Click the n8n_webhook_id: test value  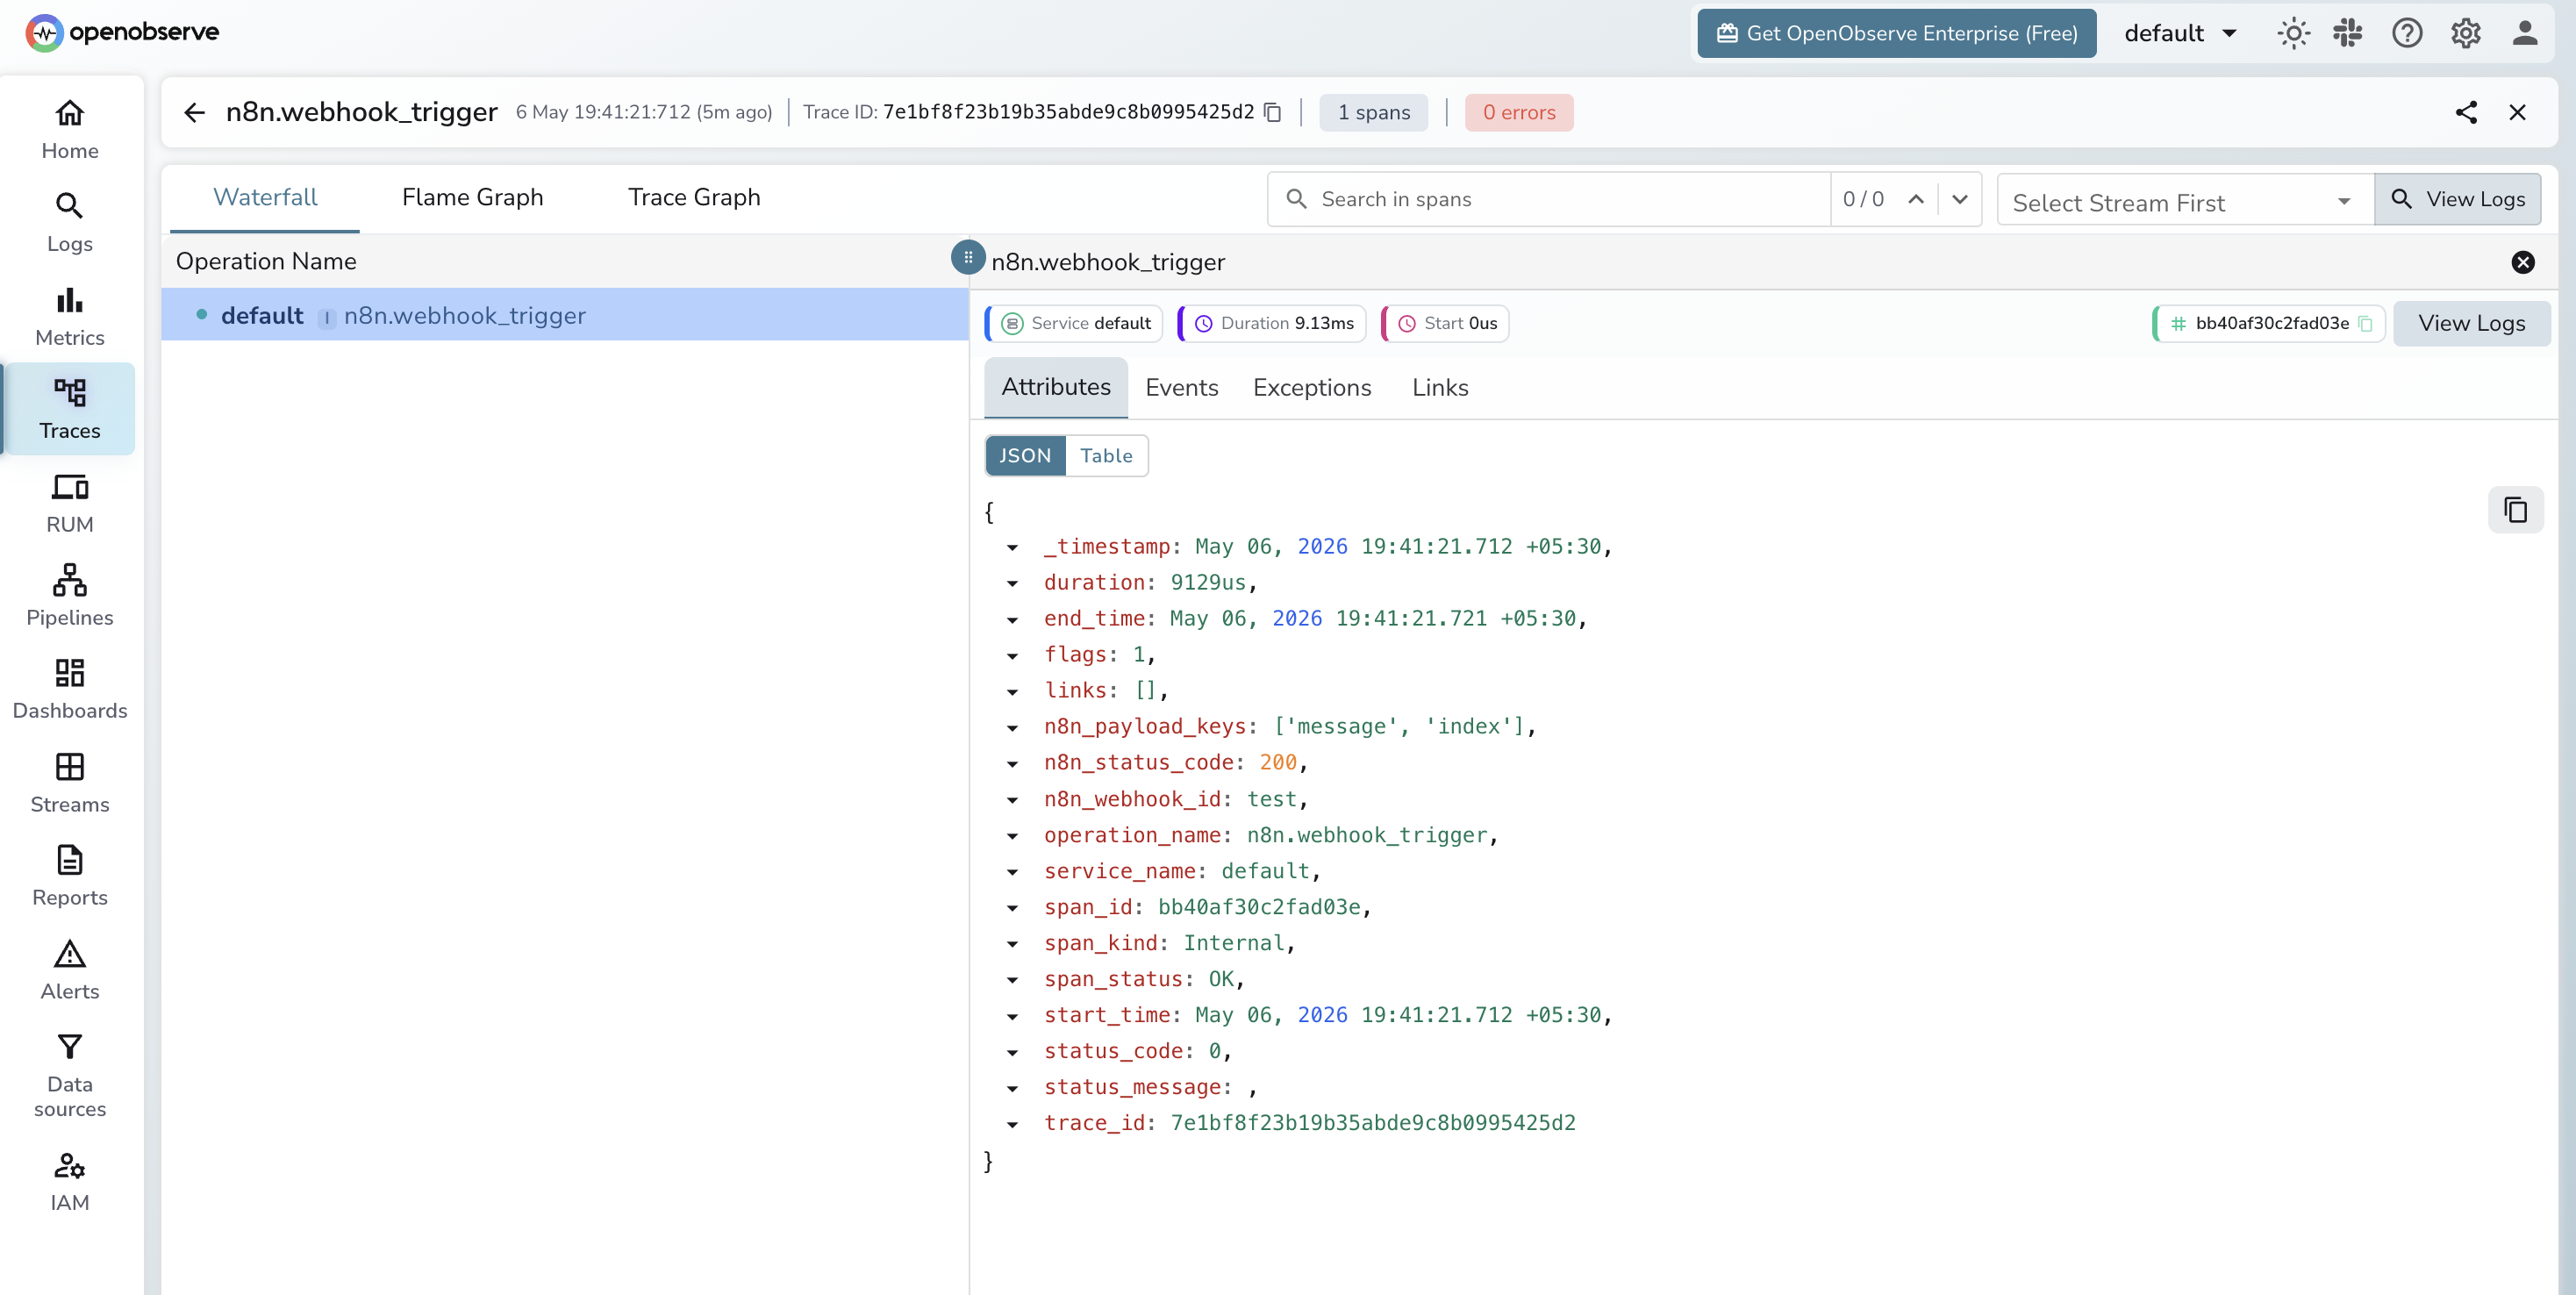[x=1272, y=800]
